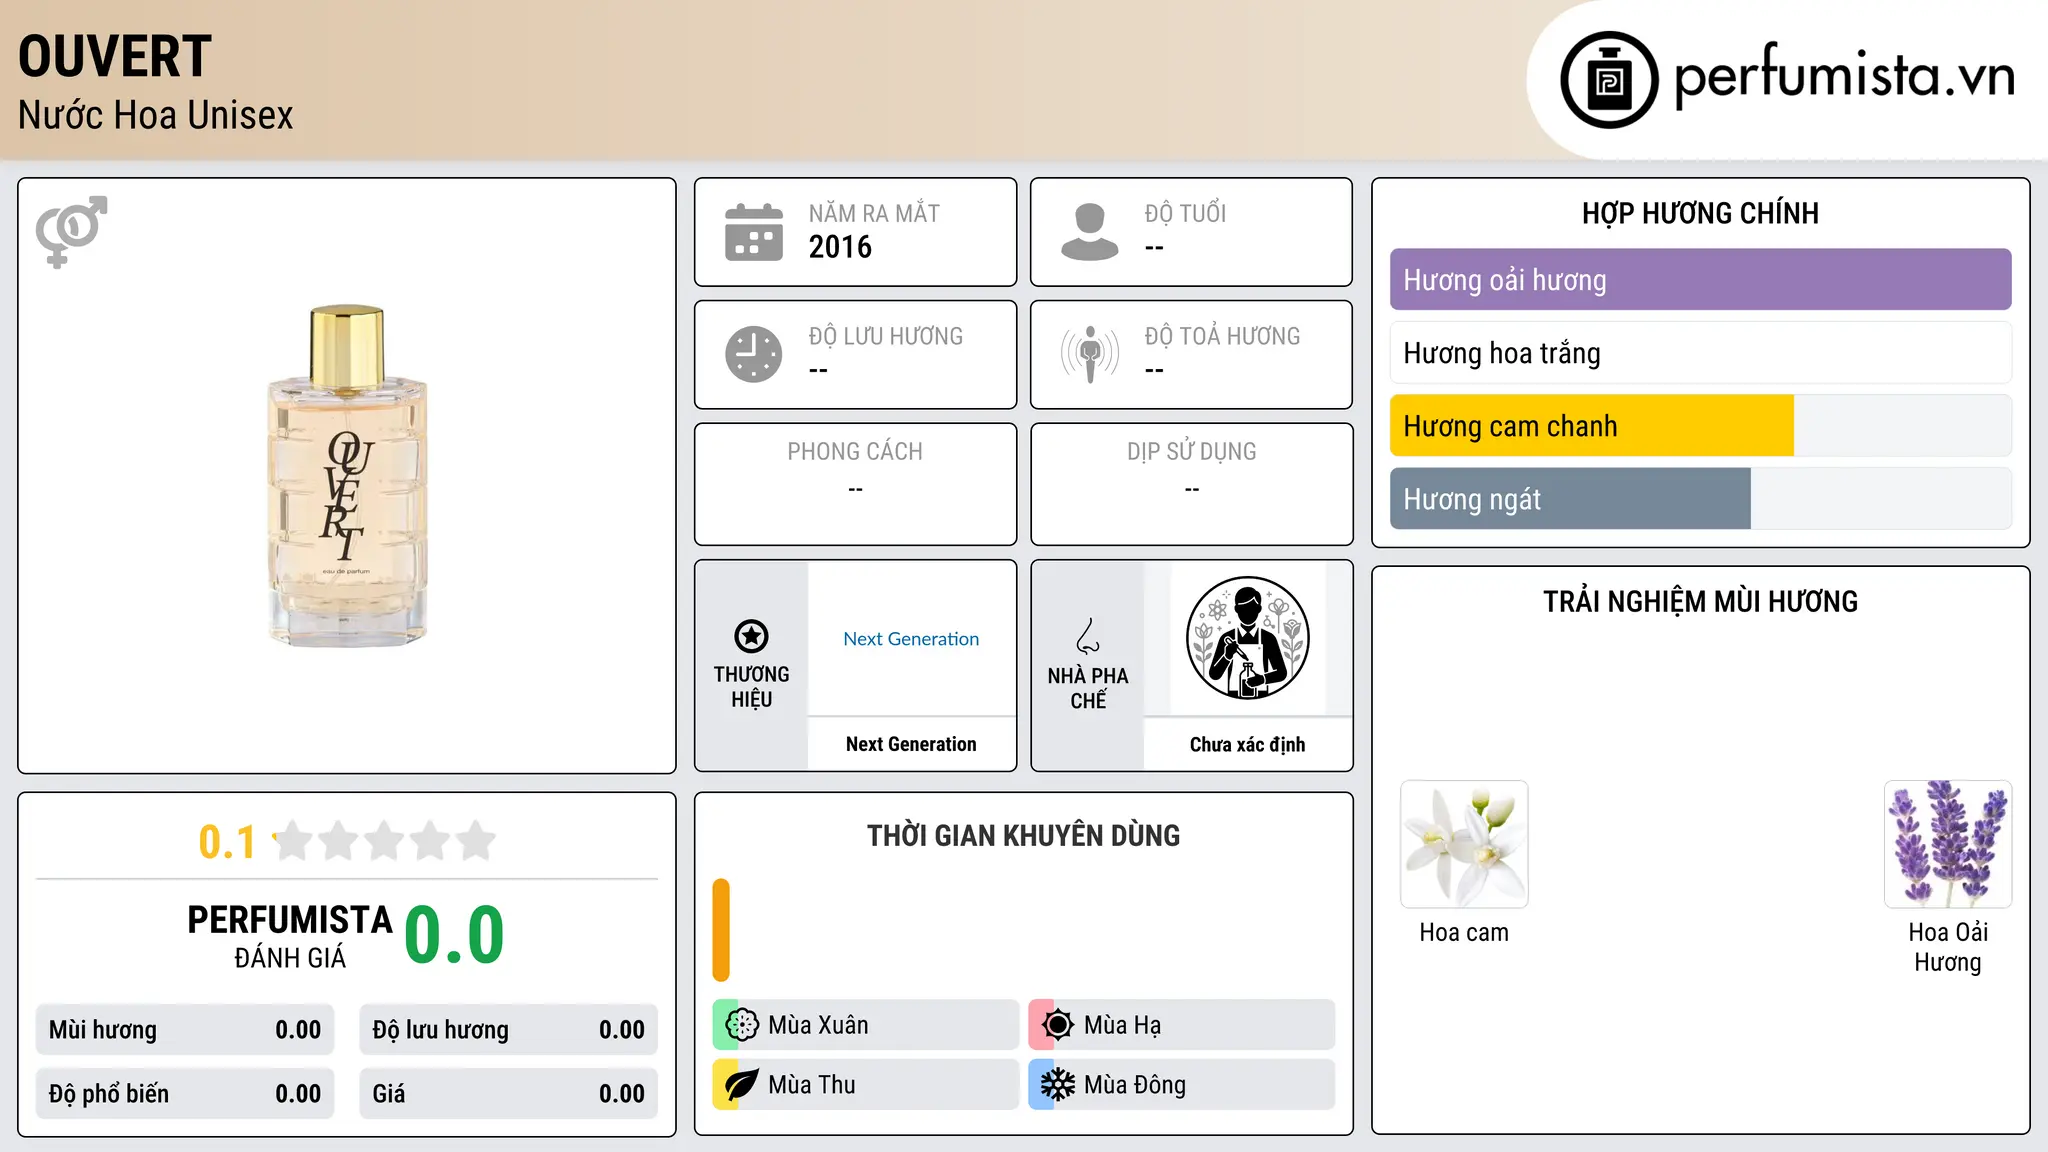Click the Next Generation brand name label

click(x=911, y=744)
